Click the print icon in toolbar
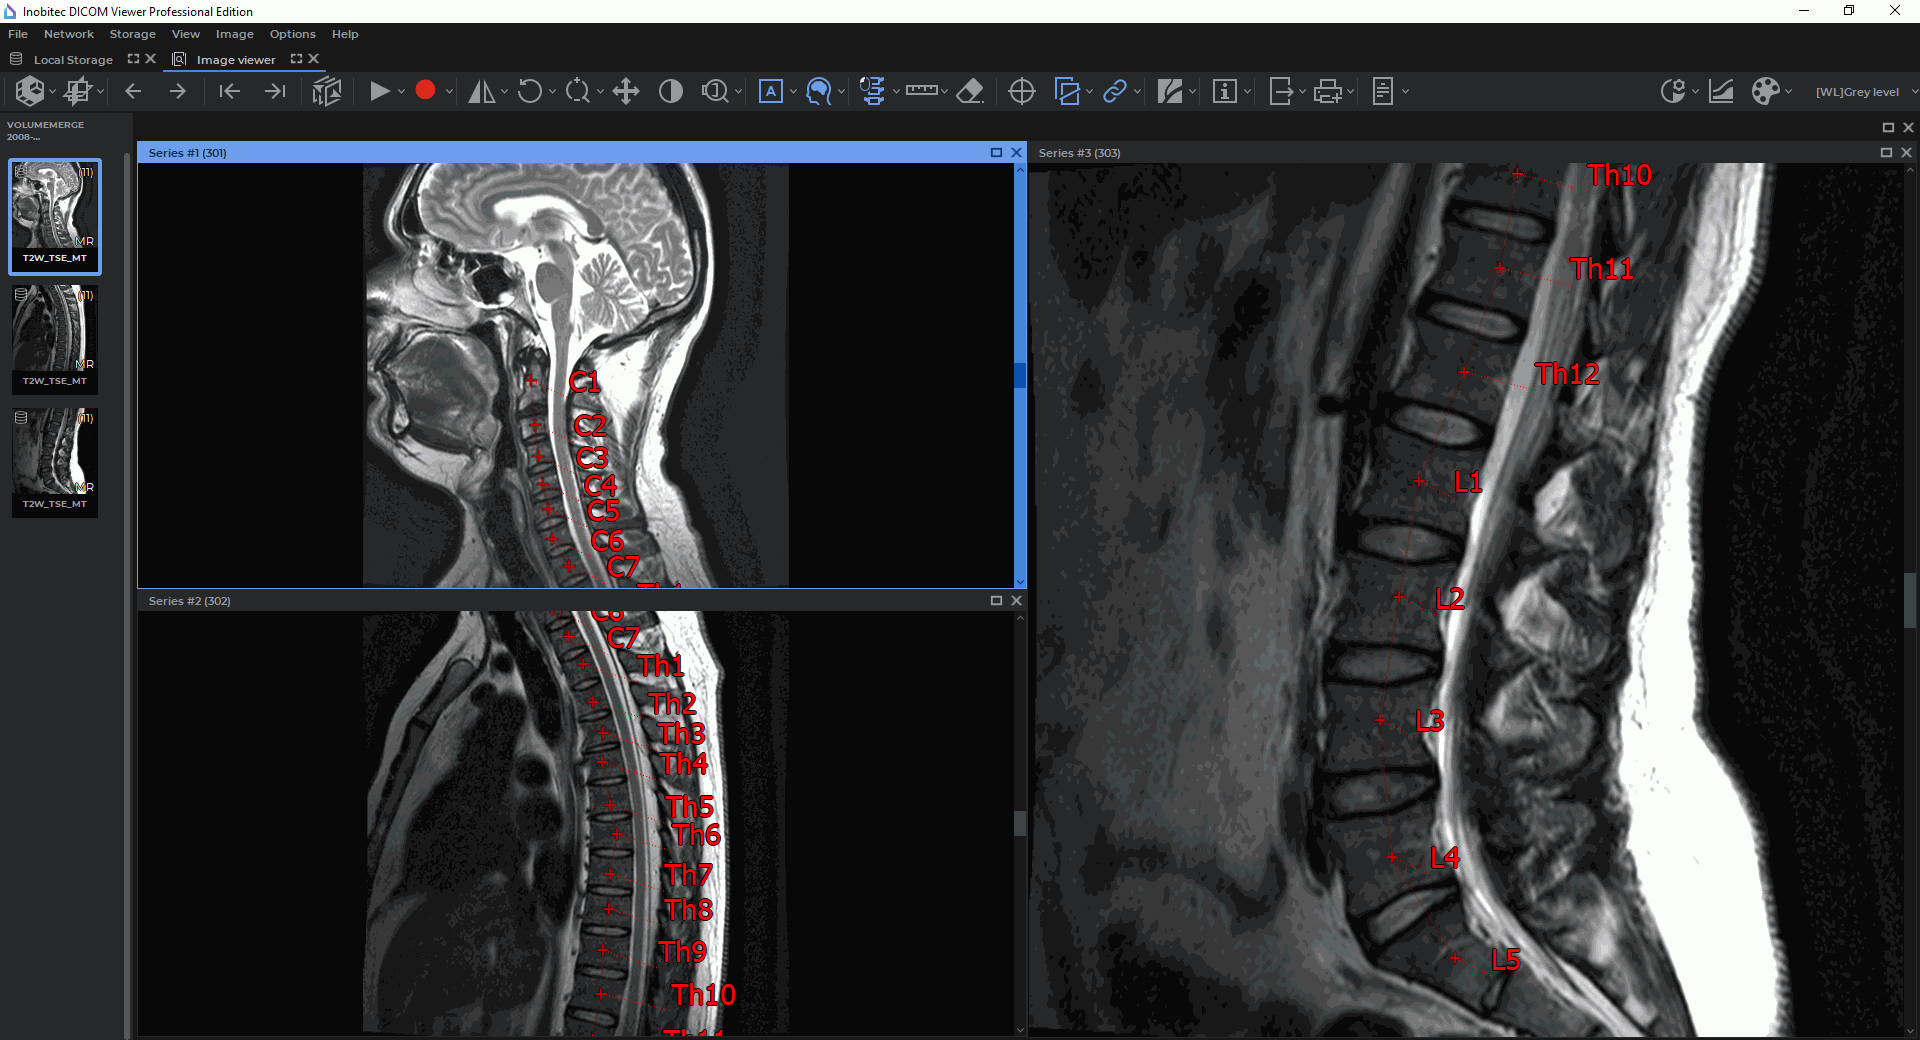Image resolution: width=1920 pixels, height=1040 pixels. (1328, 92)
